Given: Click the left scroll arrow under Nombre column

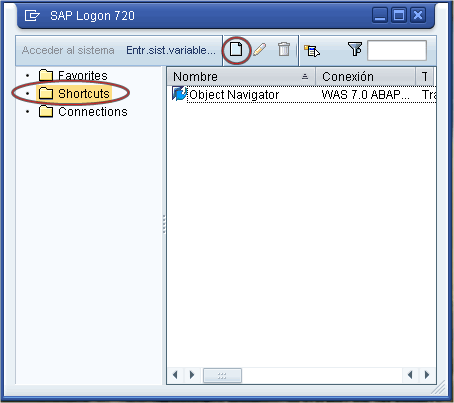Looking at the screenshot, I should (x=175, y=375).
